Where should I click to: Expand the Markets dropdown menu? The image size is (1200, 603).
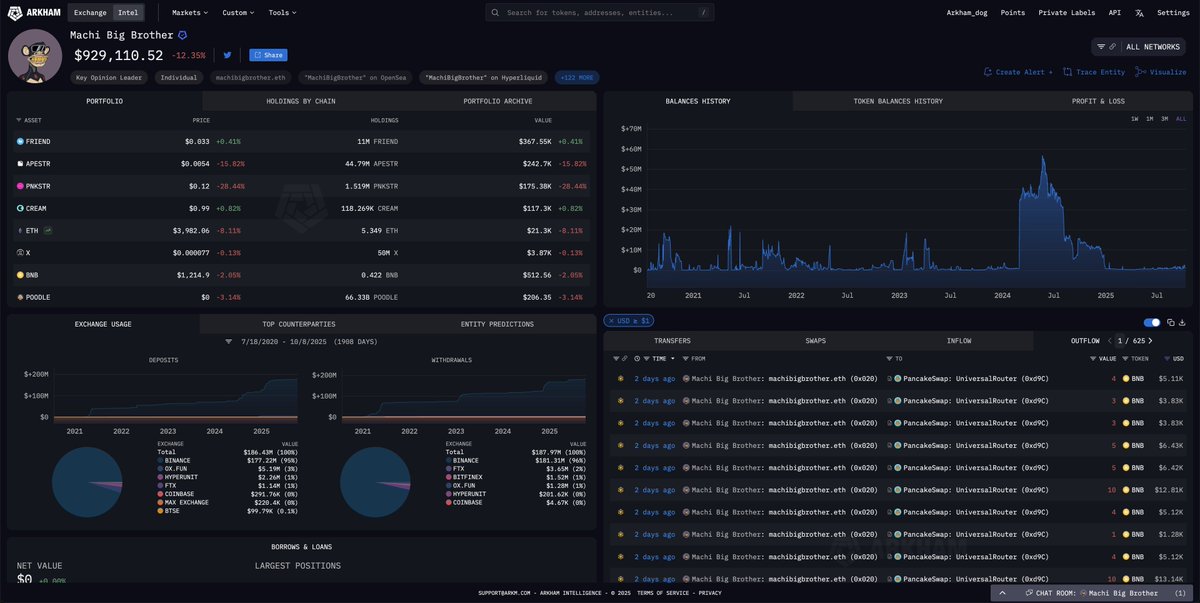tap(190, 13)
